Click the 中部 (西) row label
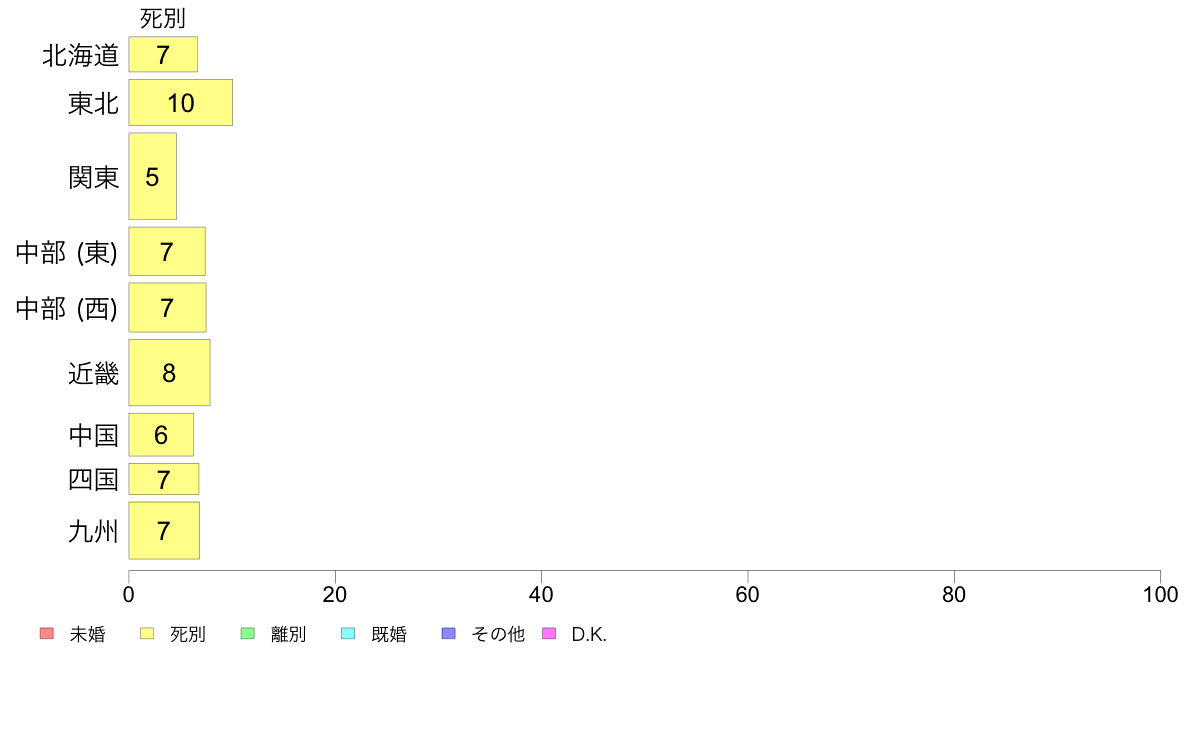 click(67, 308)
